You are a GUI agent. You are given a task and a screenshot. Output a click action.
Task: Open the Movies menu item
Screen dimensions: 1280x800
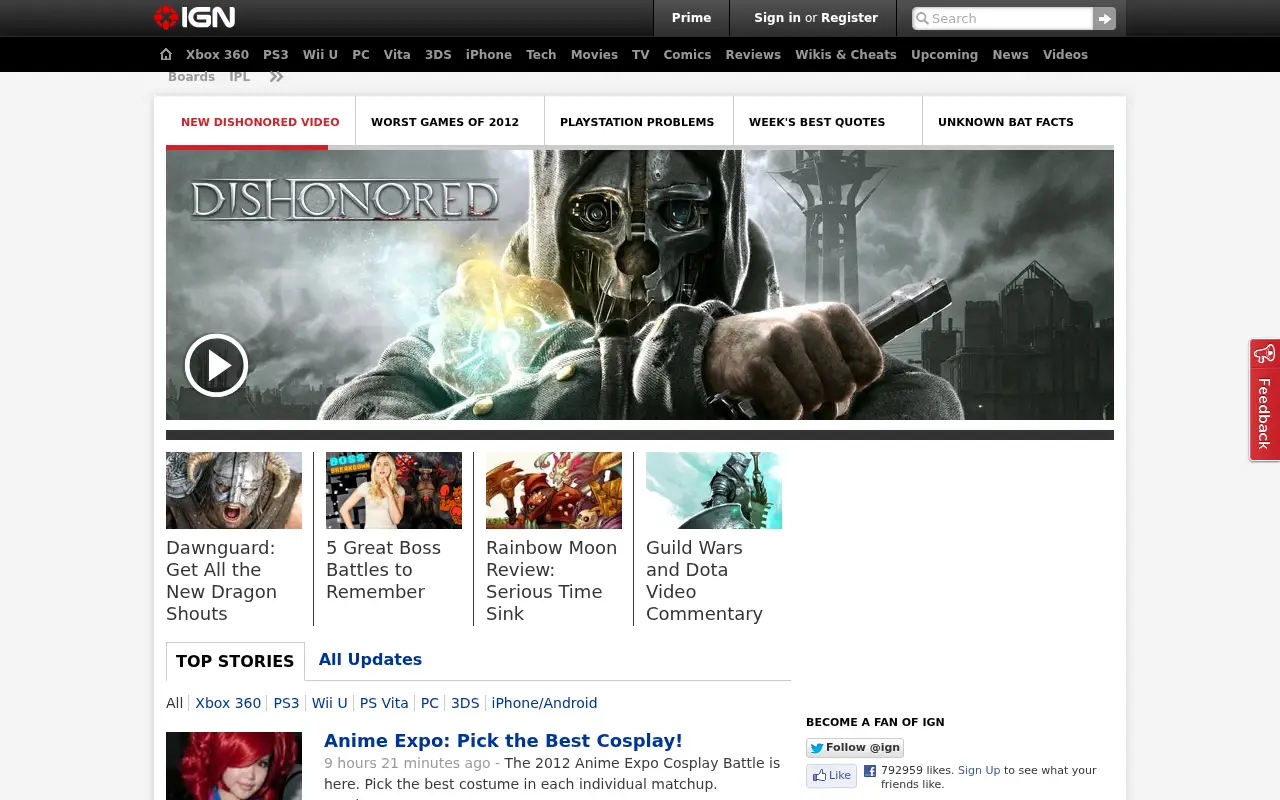click(x=594, y=55)
